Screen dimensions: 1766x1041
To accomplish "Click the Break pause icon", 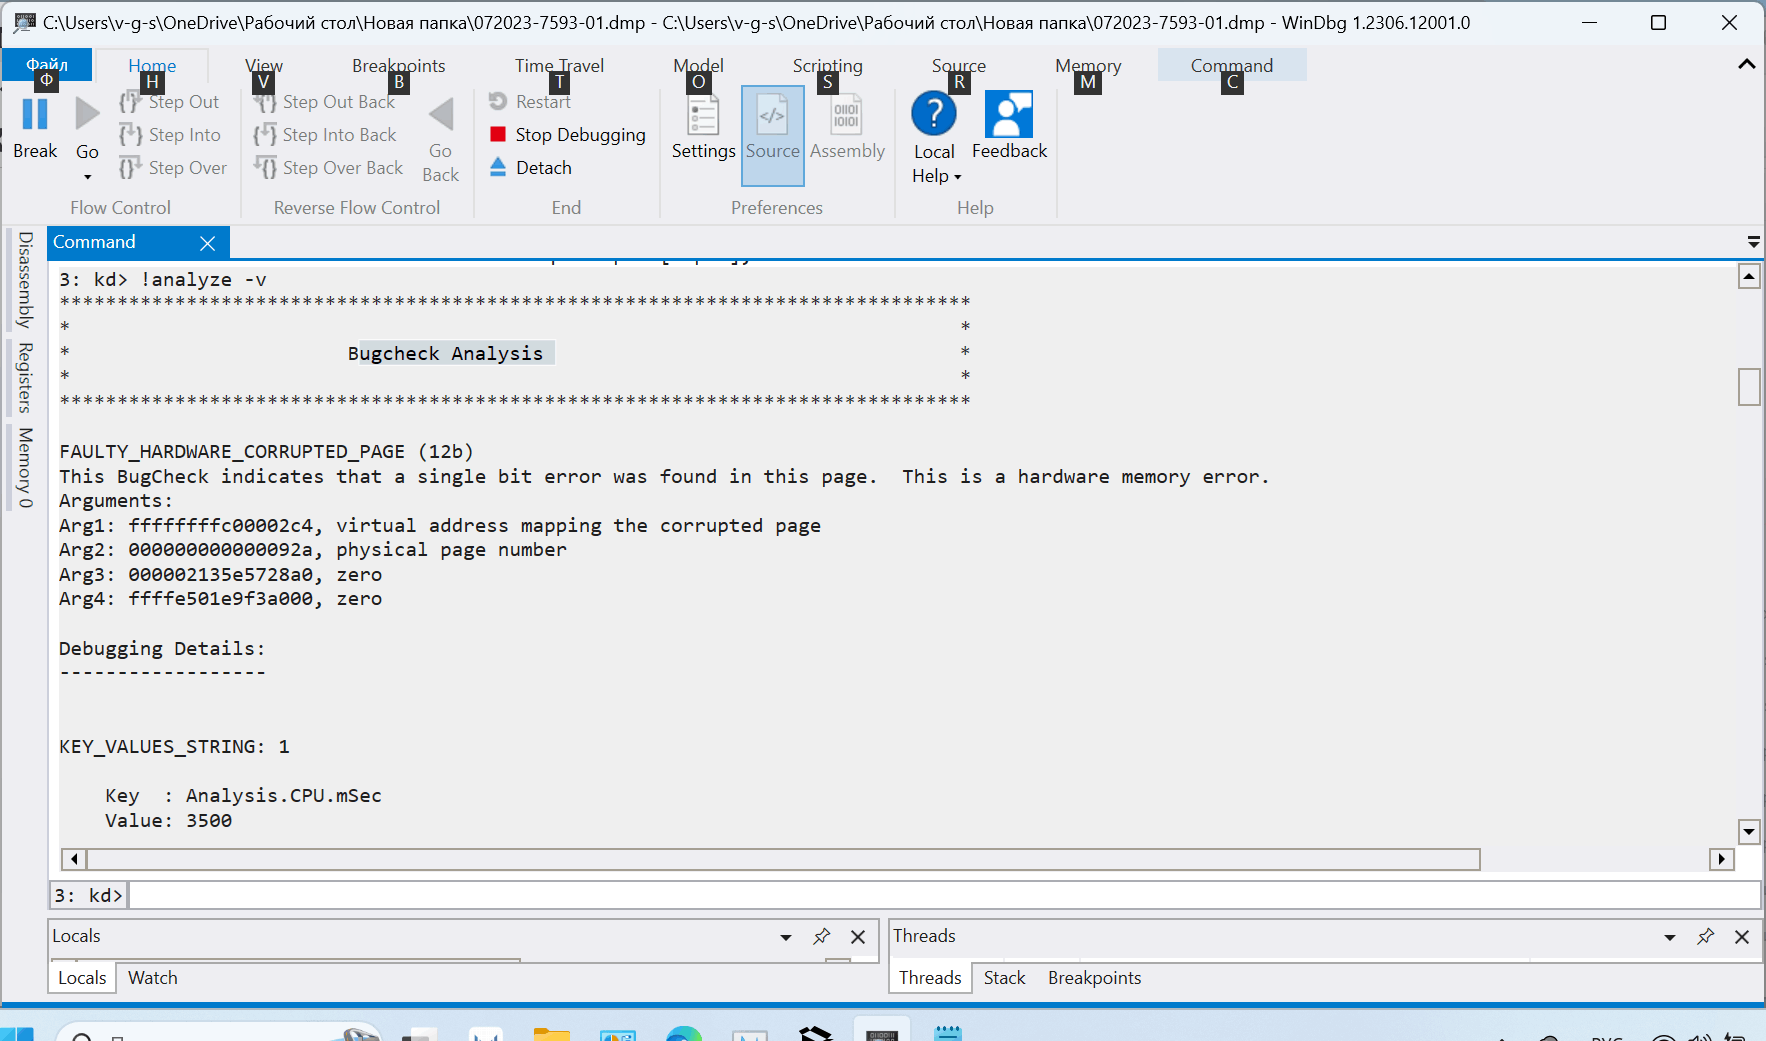I will 35,114.
